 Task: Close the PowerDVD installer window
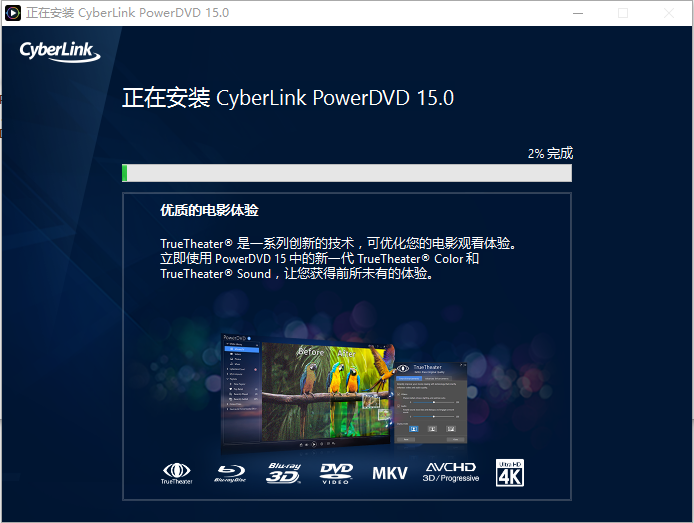pyautogui.click(x=669, y=13)
